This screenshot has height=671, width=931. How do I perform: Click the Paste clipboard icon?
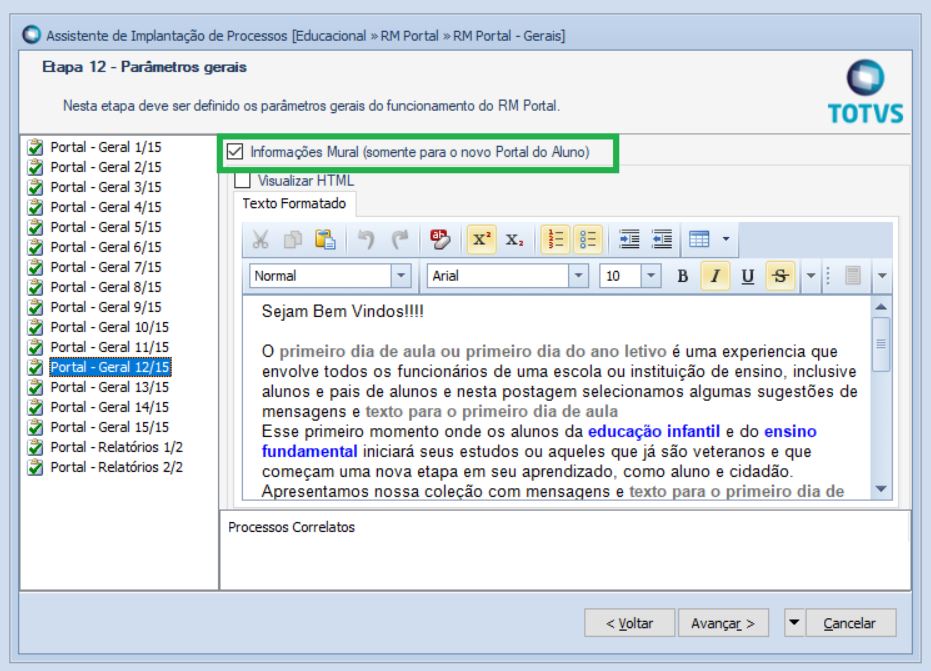coord(325,239)
